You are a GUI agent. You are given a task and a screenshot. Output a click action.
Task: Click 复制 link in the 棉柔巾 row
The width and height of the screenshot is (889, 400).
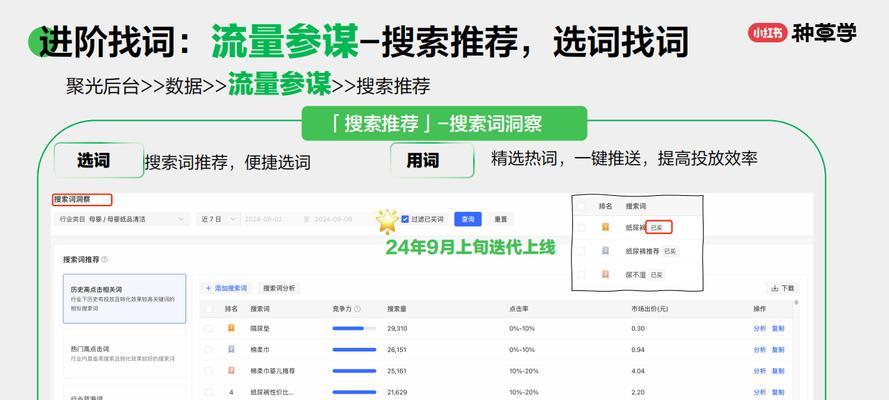778,350
